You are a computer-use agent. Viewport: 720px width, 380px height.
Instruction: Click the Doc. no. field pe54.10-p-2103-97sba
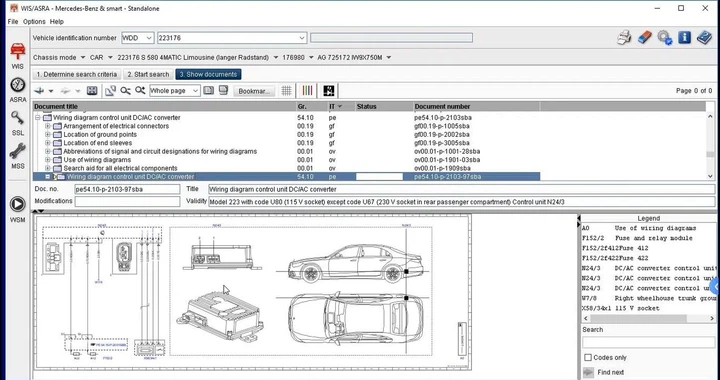(x=127, y=189)
